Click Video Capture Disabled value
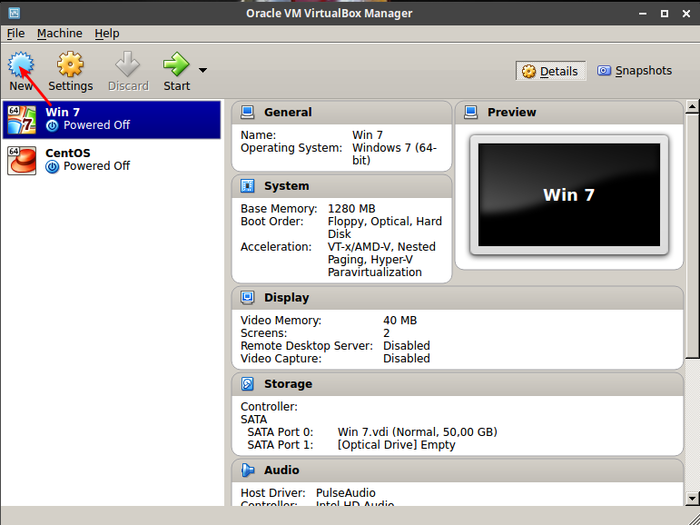This screenshot has height=525, width=700. point(406,358)
